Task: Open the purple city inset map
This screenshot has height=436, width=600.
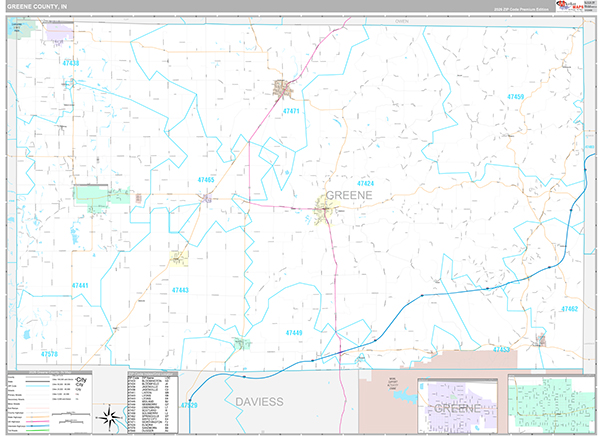Action: pyautogui.click(x=458, y=406)
